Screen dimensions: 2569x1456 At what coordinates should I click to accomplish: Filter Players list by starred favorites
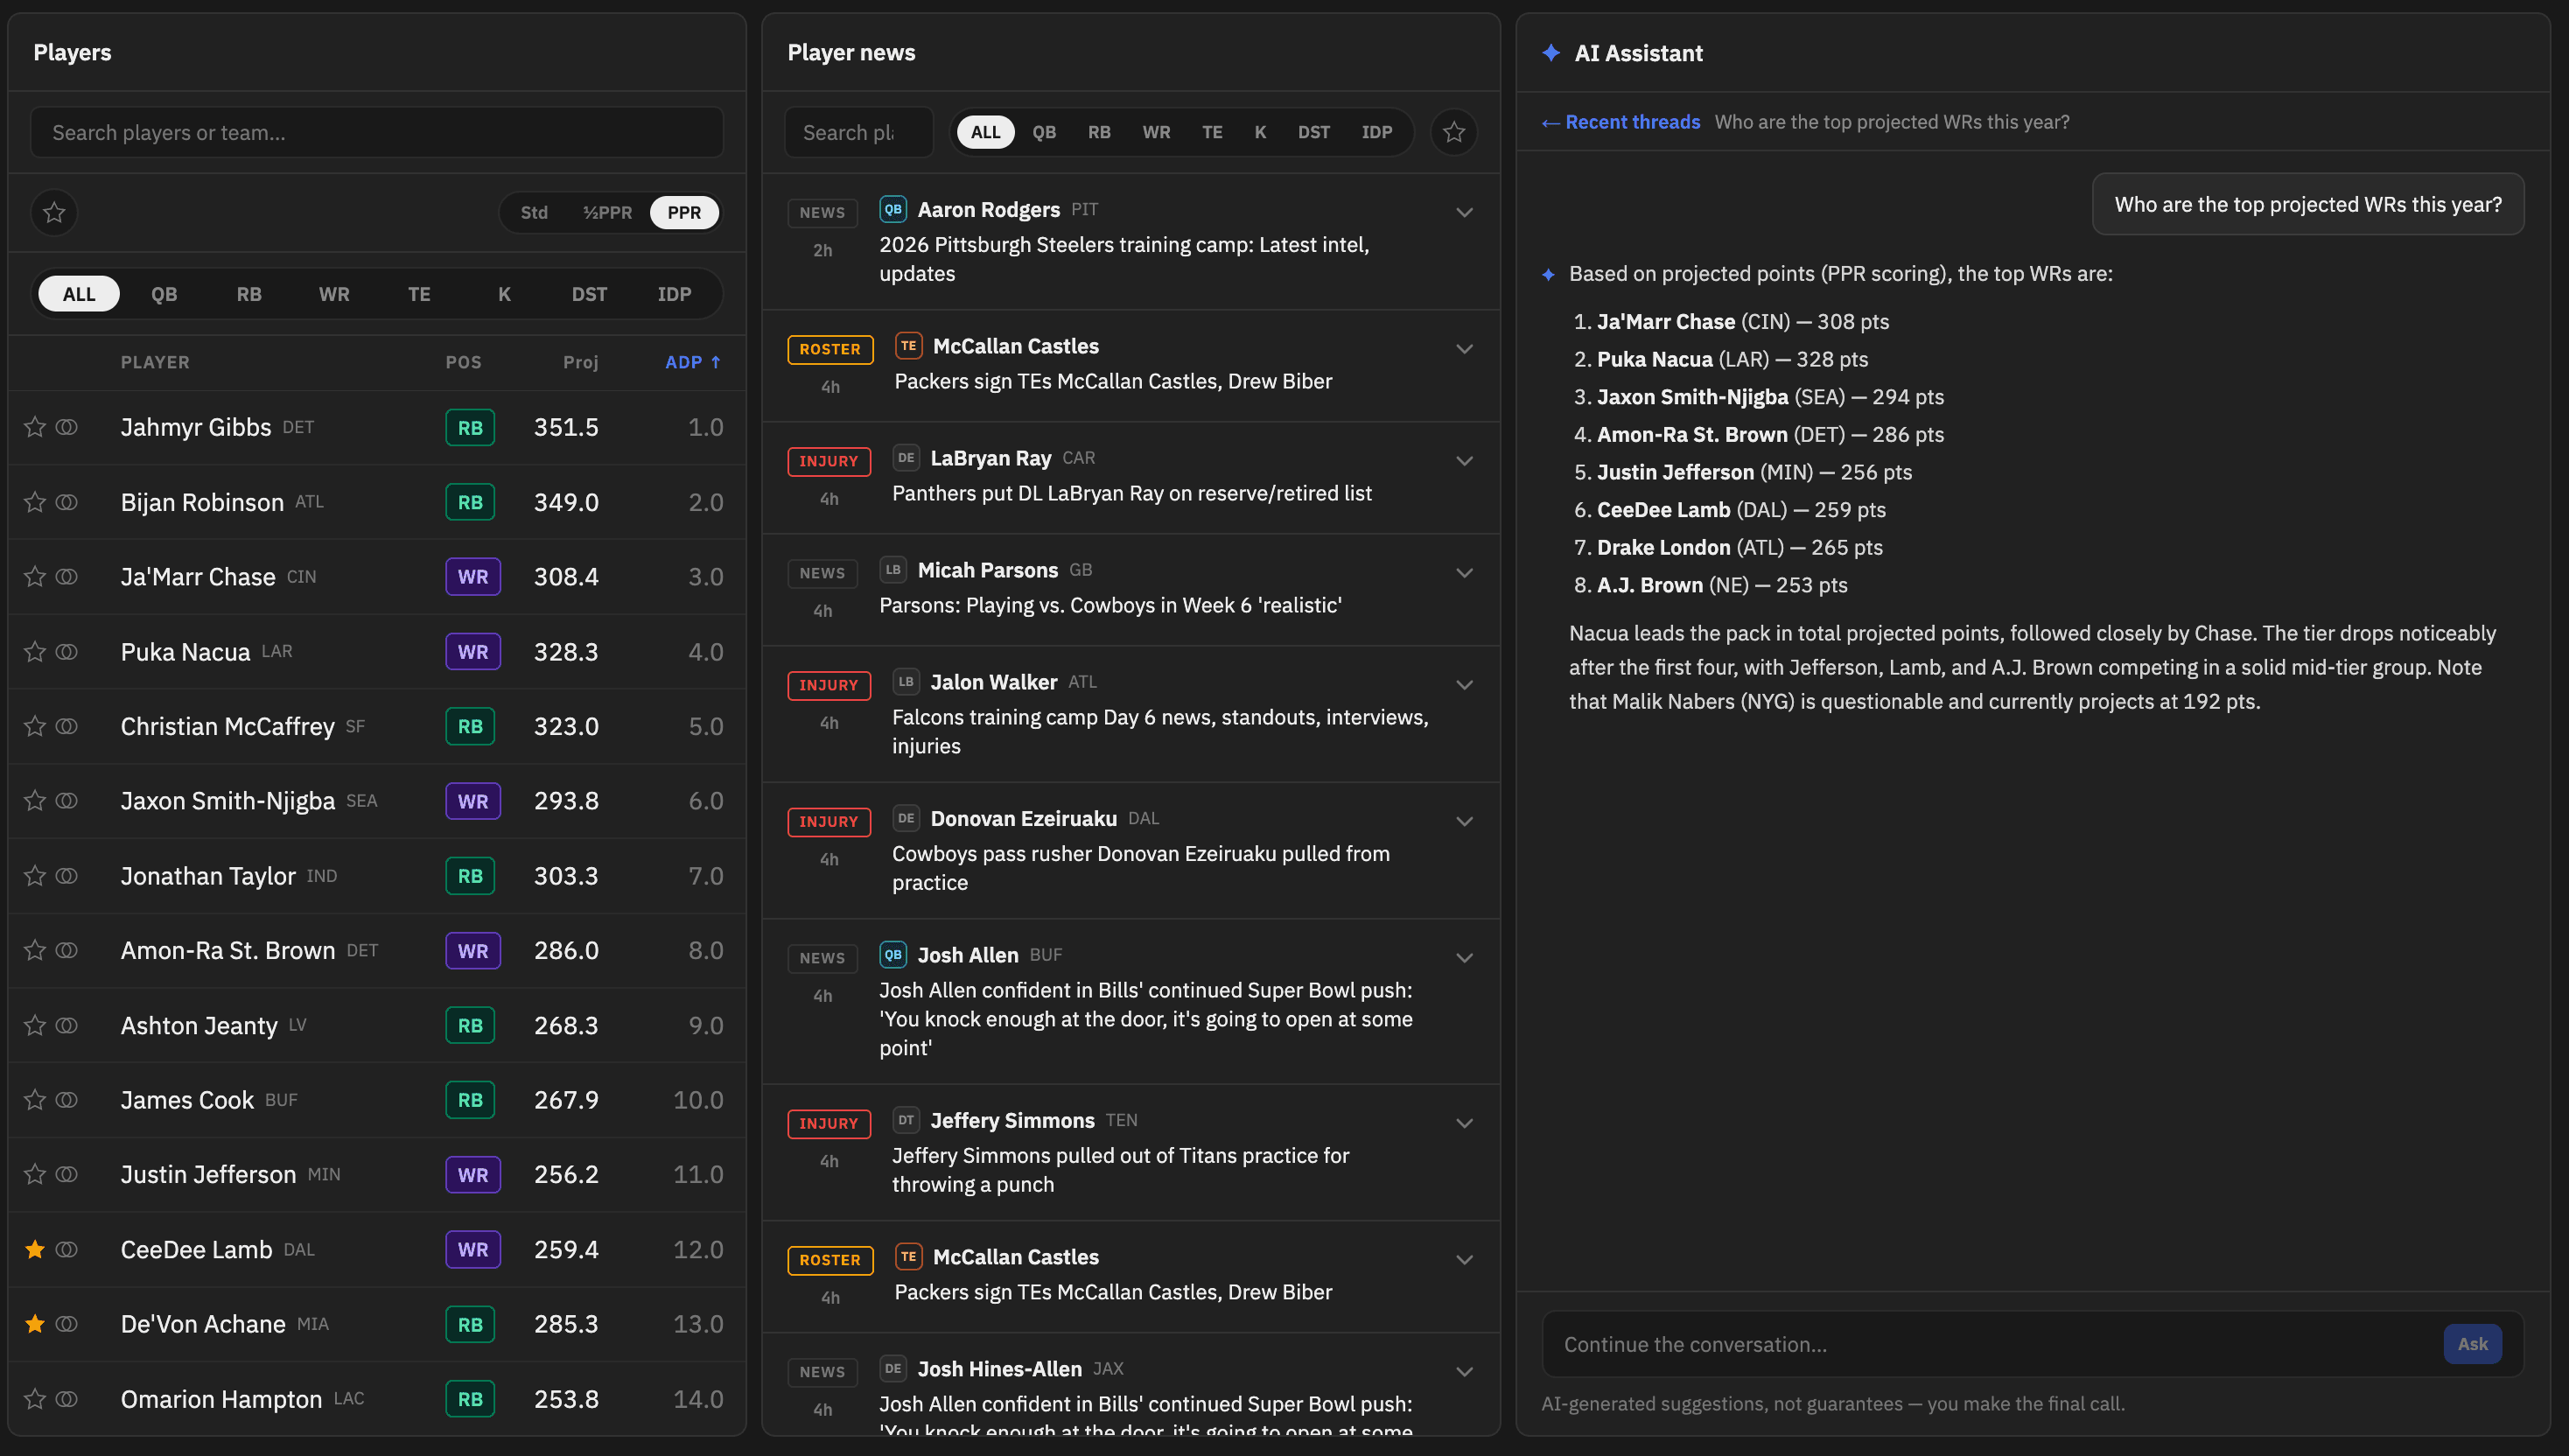(x=54, y=212)
